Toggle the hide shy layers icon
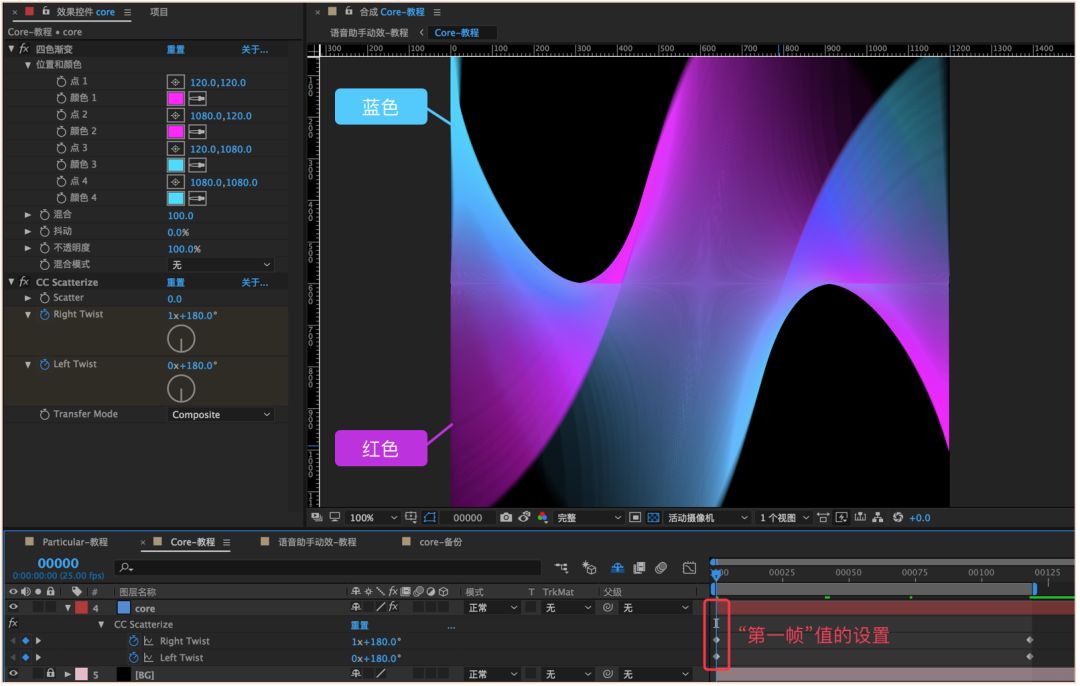 pyautogui.click(x=617, y=568)
